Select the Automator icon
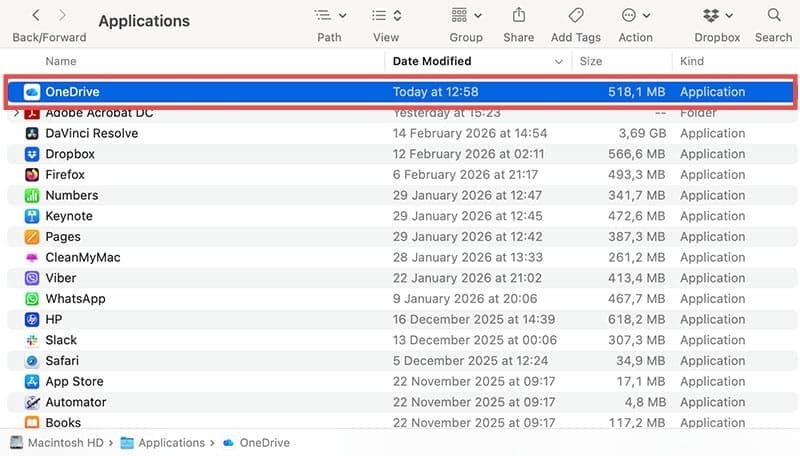This screenshot has height=456, width=800. tap(32, 402)
